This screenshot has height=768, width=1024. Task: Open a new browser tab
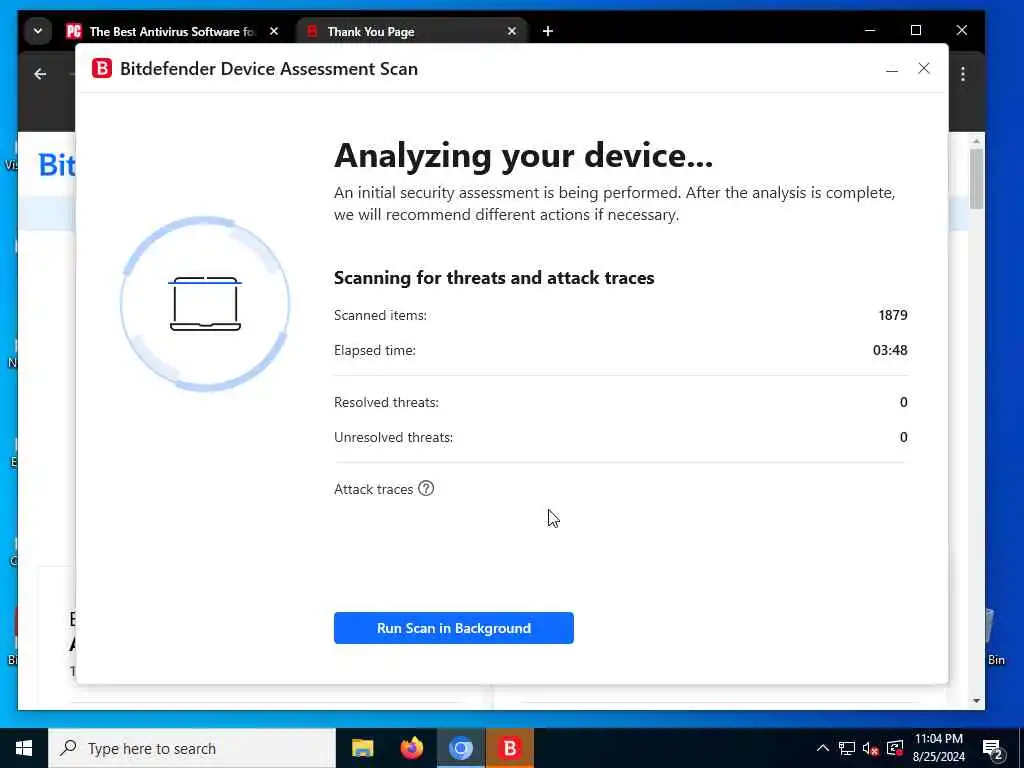548,31
